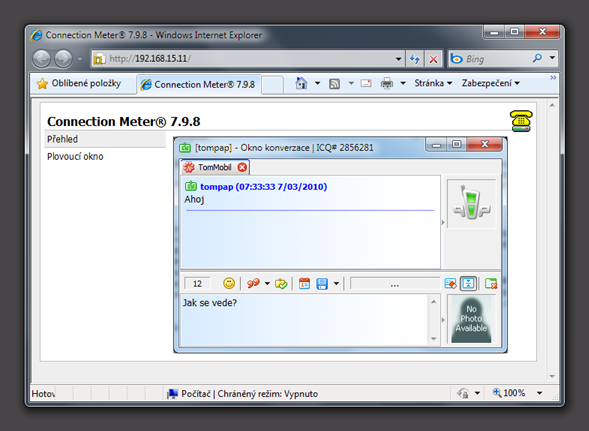Click the ICQ flower icon on TomMobil tab
The image size is (589, 431).
189,167
